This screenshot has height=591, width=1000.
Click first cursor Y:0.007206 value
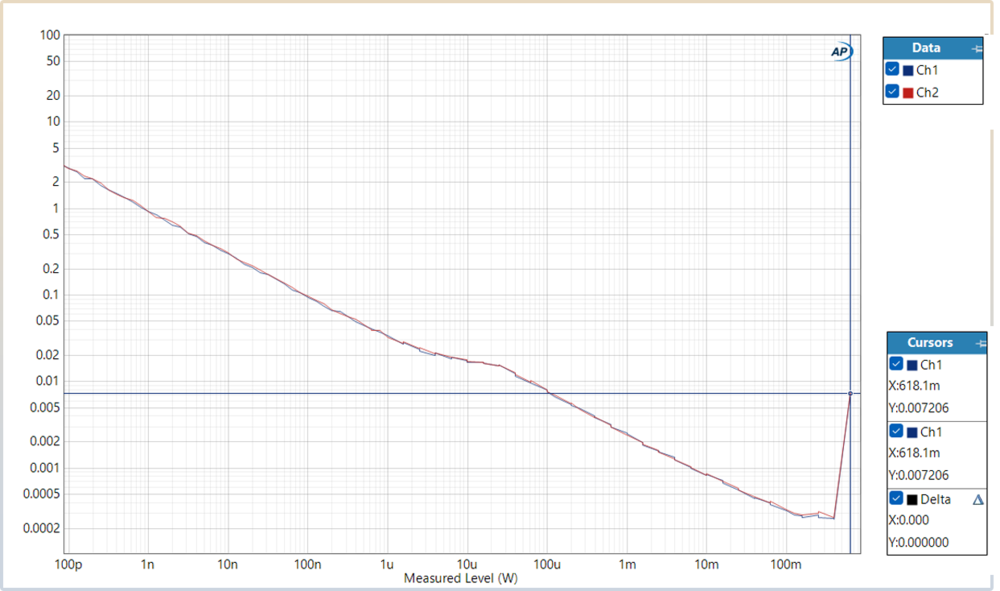coord(918,408)
